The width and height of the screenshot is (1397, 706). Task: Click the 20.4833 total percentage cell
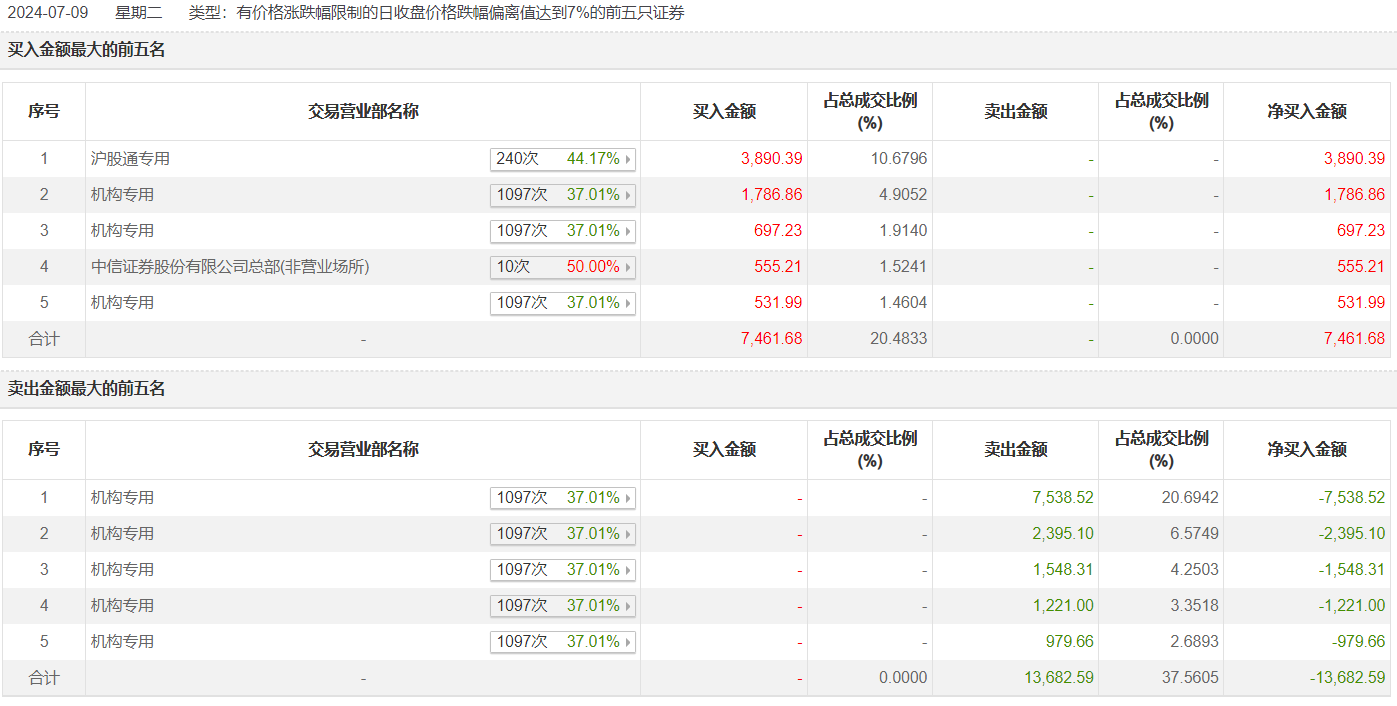[x=899, y=339]
